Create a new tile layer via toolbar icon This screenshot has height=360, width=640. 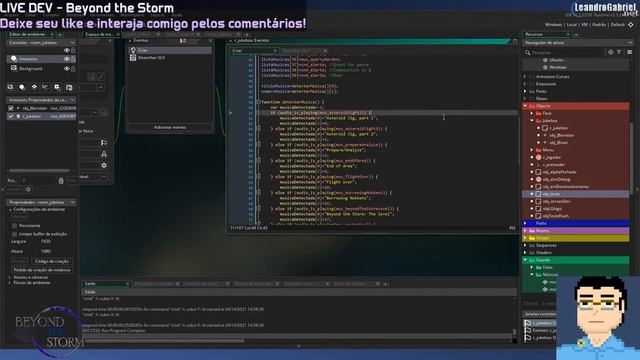point(34,87)
